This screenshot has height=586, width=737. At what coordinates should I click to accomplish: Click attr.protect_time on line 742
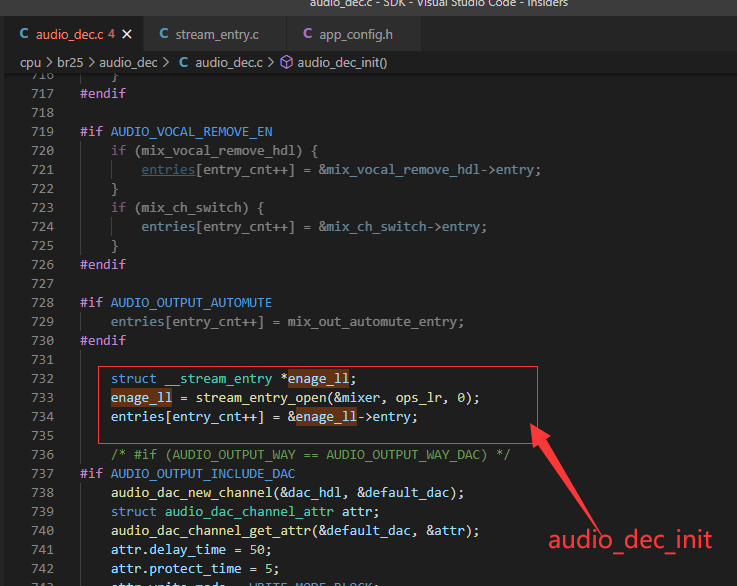[x=176, y=569]
